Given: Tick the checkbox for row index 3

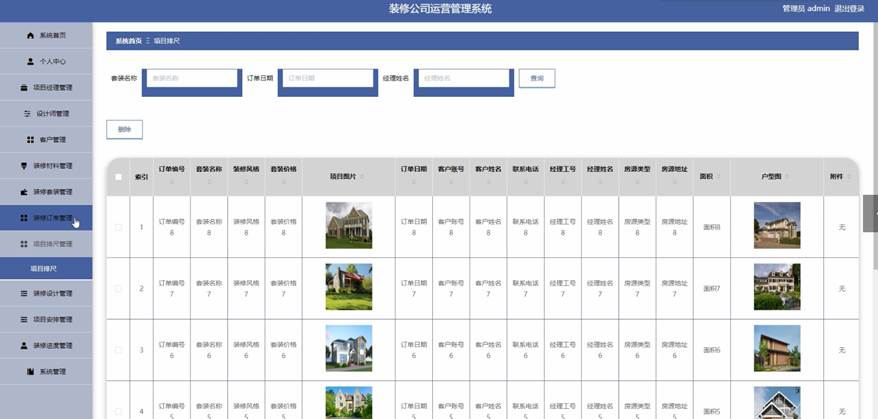Looking at the screenshot, I should 118,350.
